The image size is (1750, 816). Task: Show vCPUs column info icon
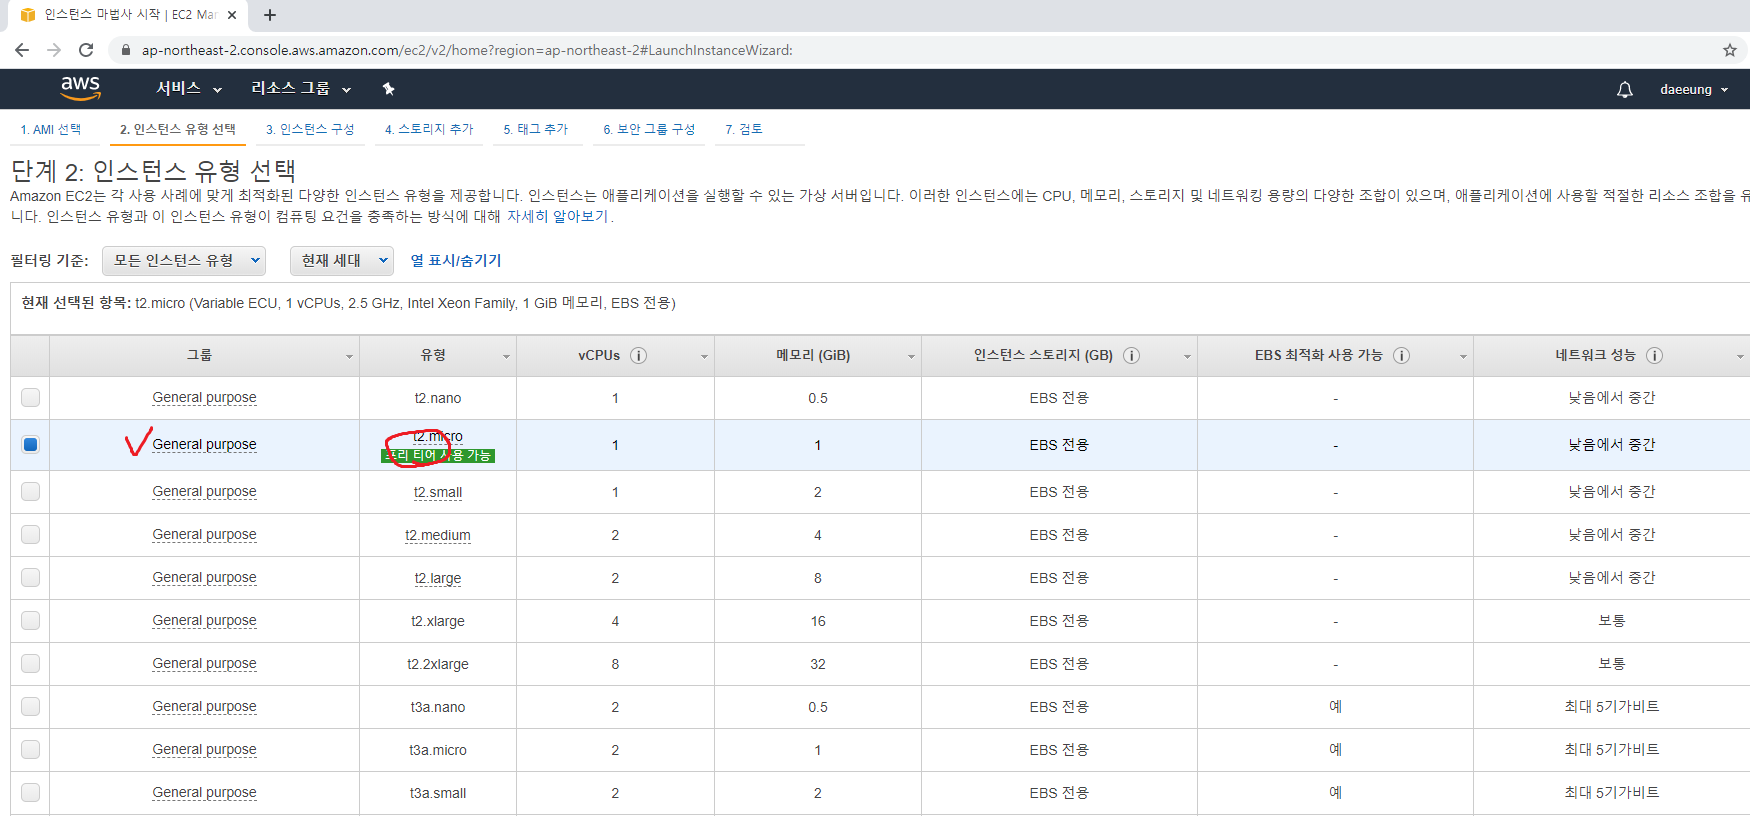638,355
